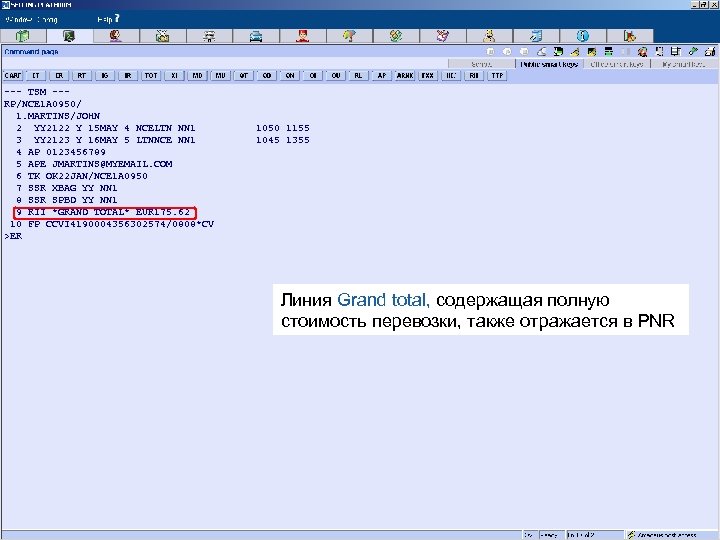The height and width of the screenshot is (540, 720).
Task: Click the TOT smart key button
Action: coord(151,76)
